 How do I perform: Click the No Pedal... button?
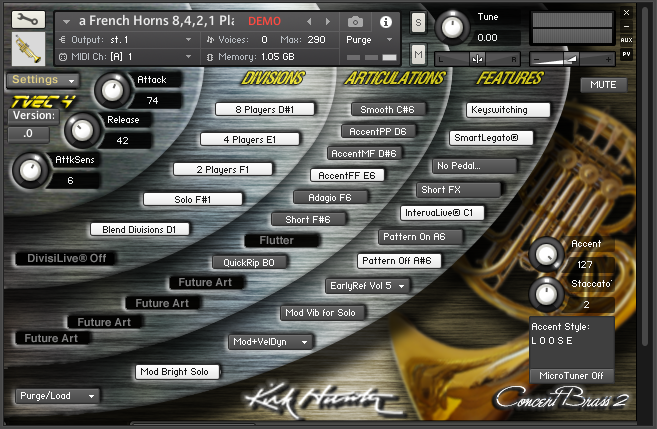click(474, 166)
